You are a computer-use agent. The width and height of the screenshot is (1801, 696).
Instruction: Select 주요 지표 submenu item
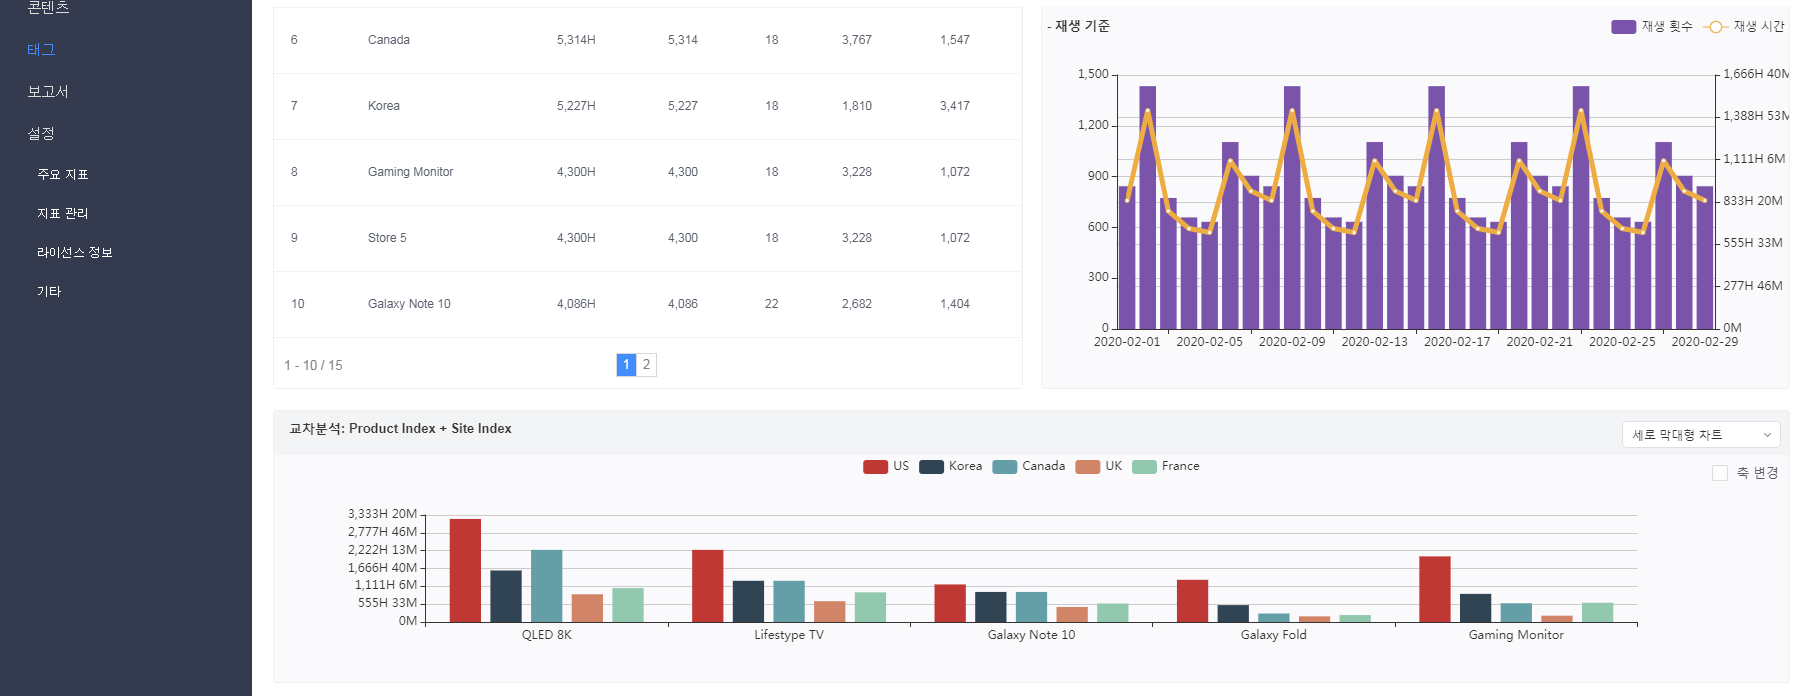point(63,174)
